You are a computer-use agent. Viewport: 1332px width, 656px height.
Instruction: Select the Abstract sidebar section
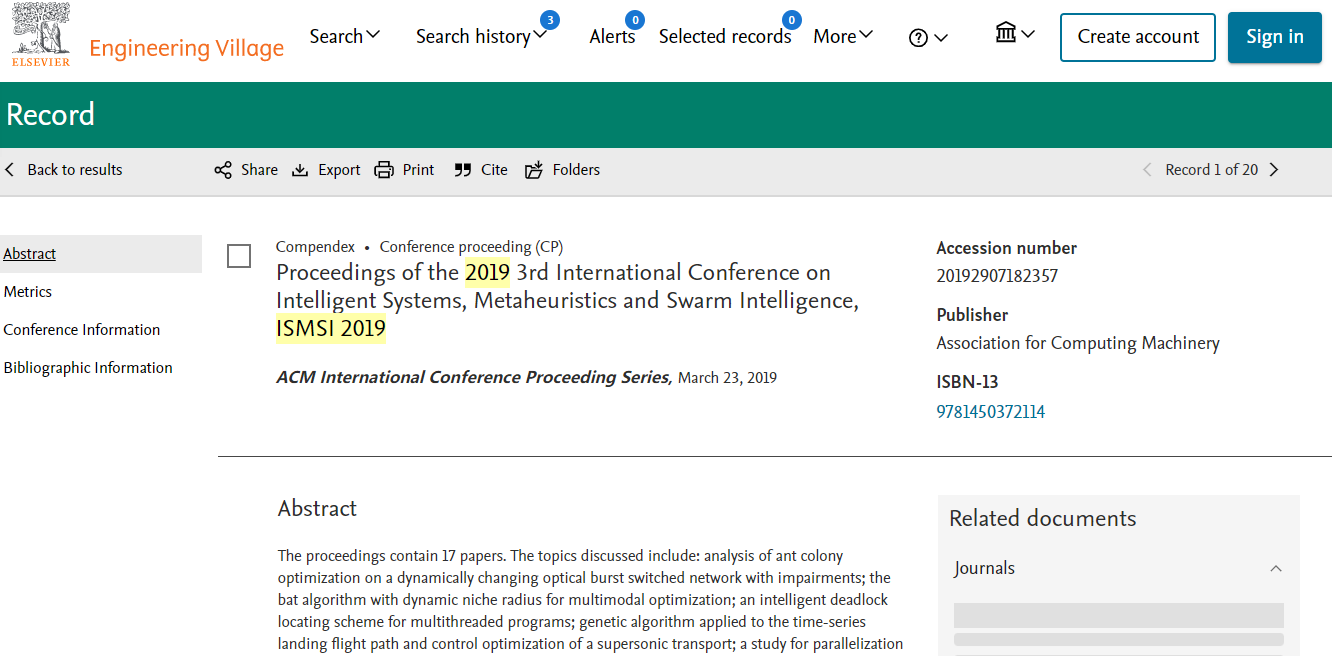tap(101, 254)
